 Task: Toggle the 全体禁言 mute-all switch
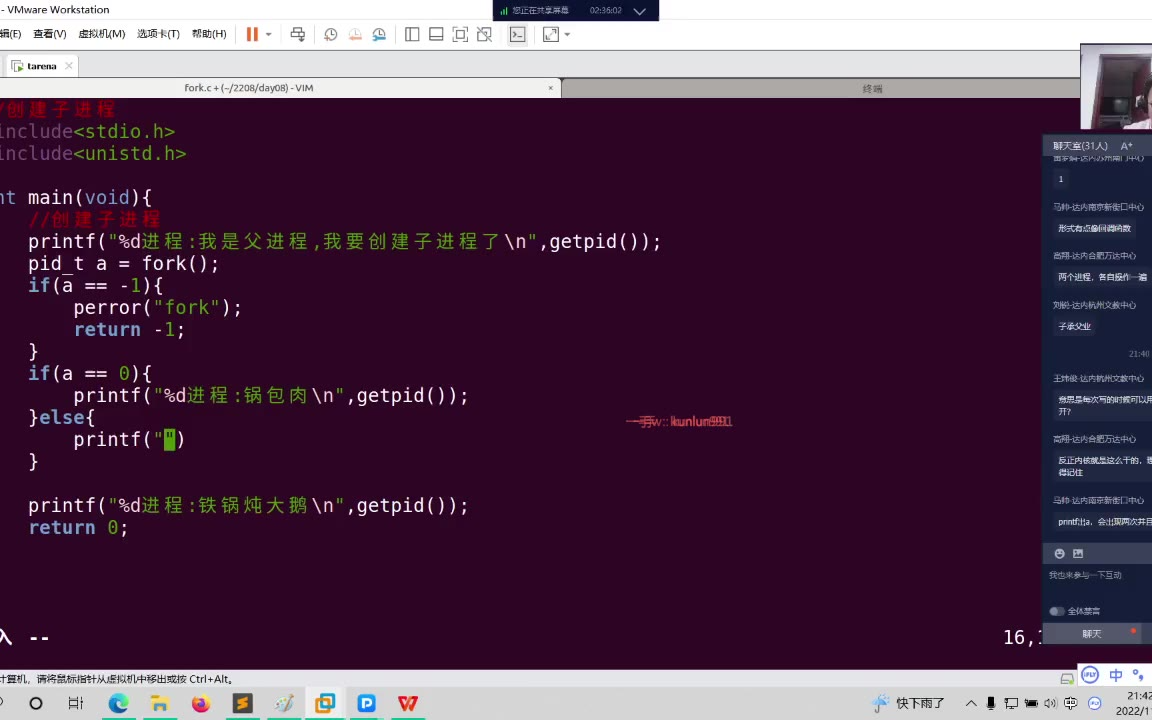tap(1056, 611)
